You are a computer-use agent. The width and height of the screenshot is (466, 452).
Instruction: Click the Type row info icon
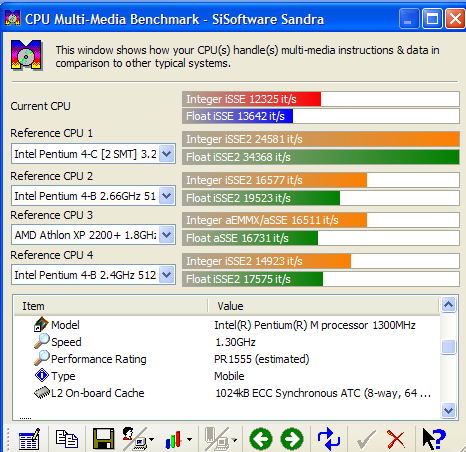(42, 375)
